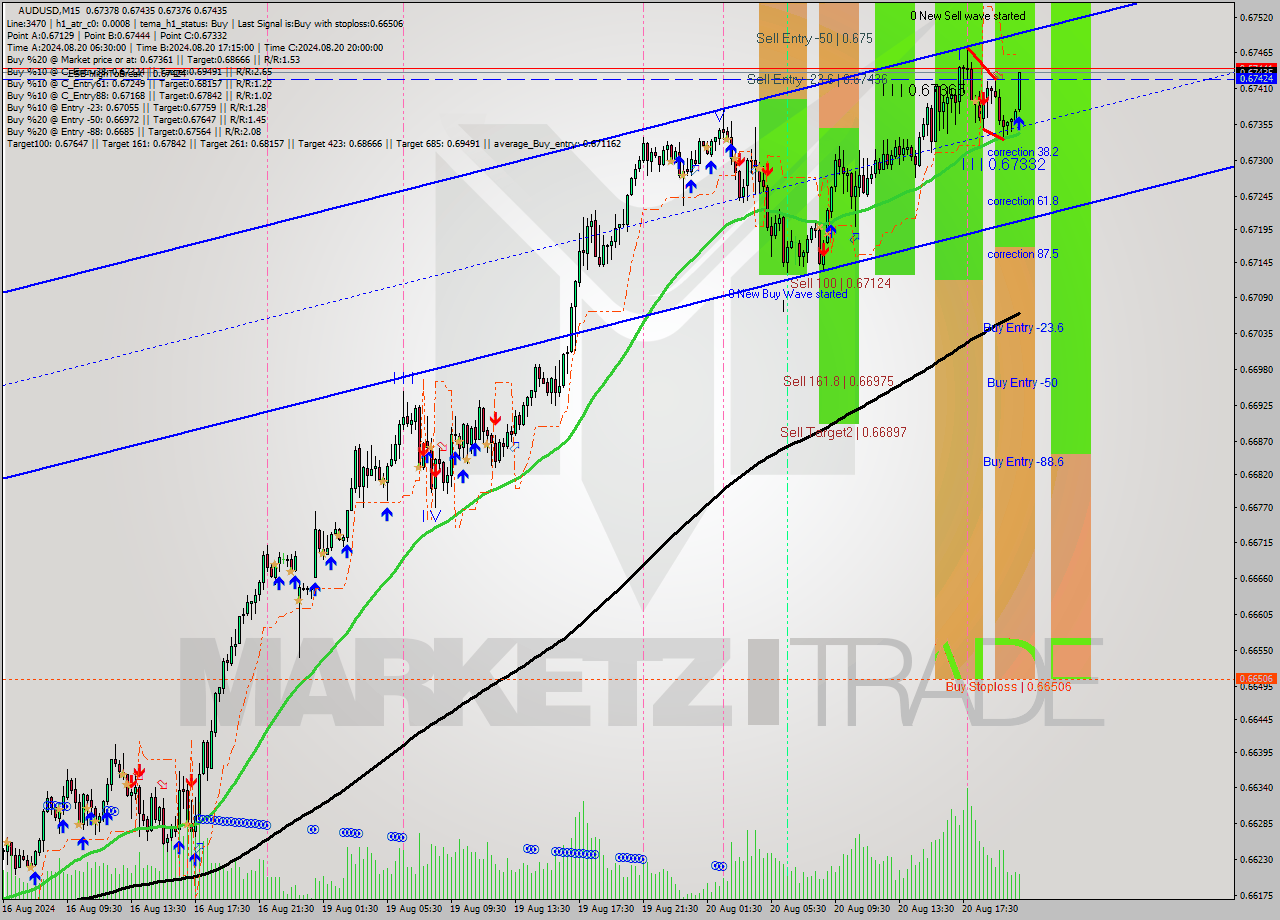Click the 0.66340 price axis label
1280x920 pixels.
[1257, 787]
